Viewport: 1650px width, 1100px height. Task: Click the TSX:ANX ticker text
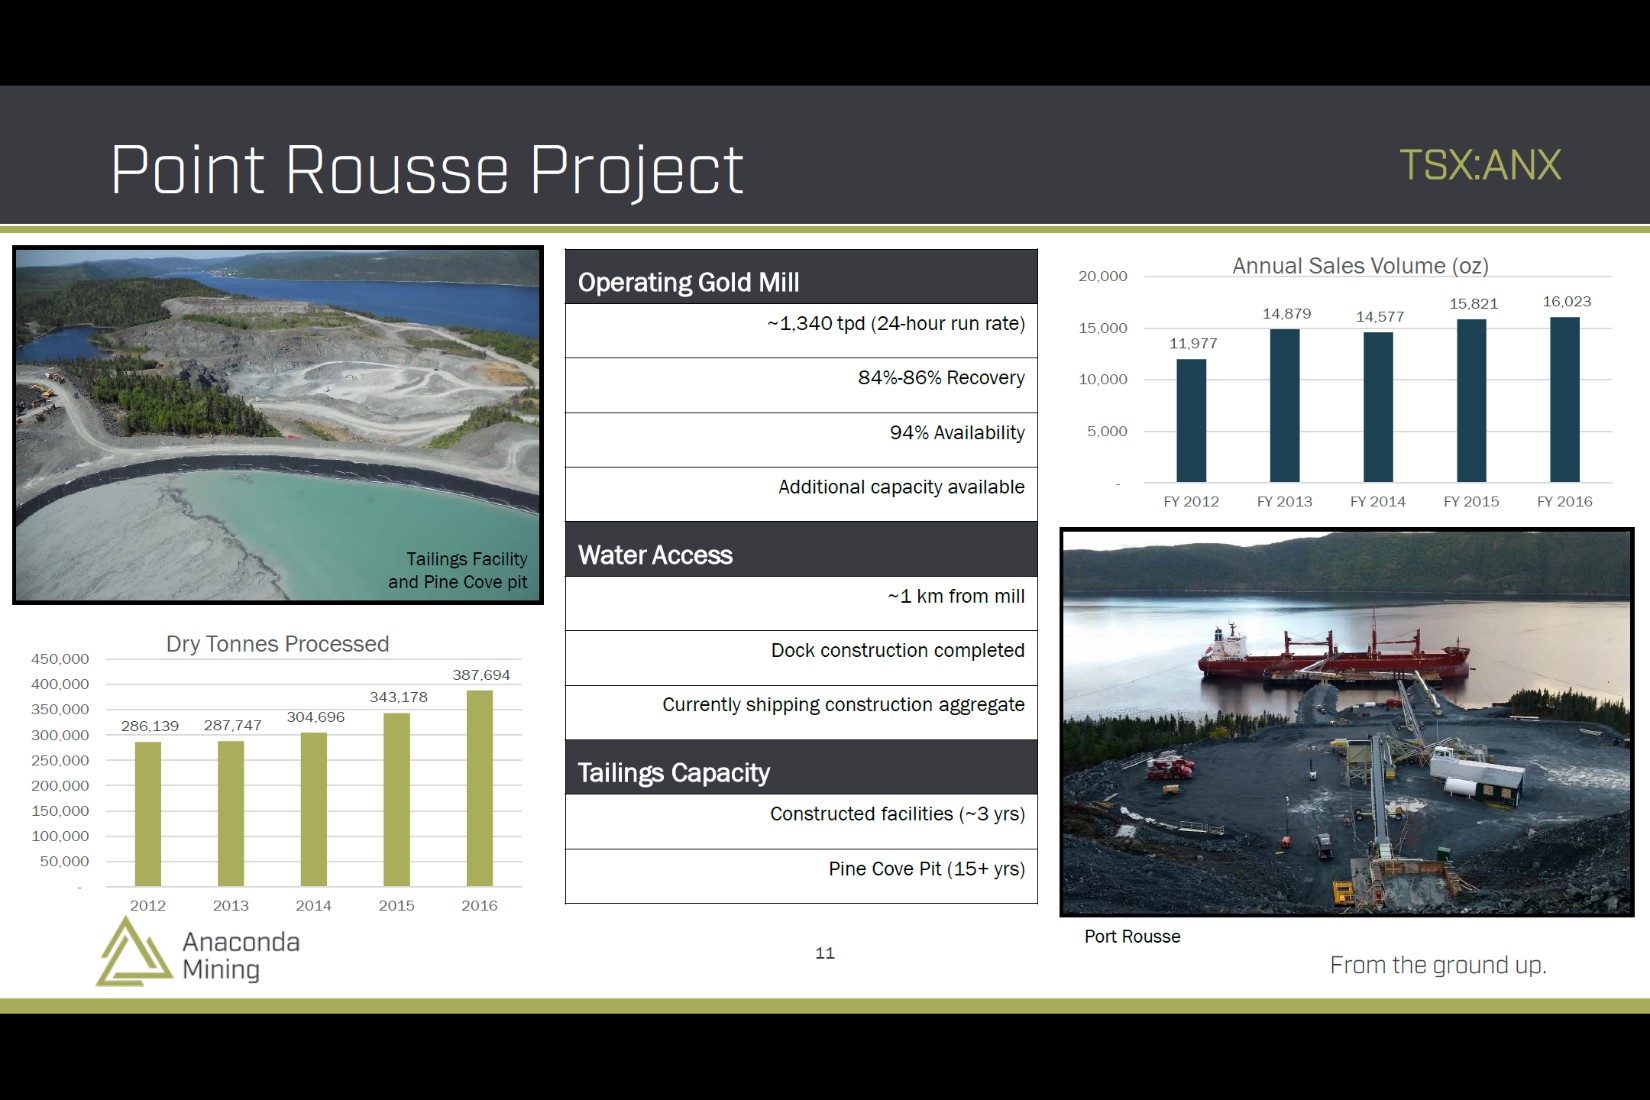(1480, 165)
